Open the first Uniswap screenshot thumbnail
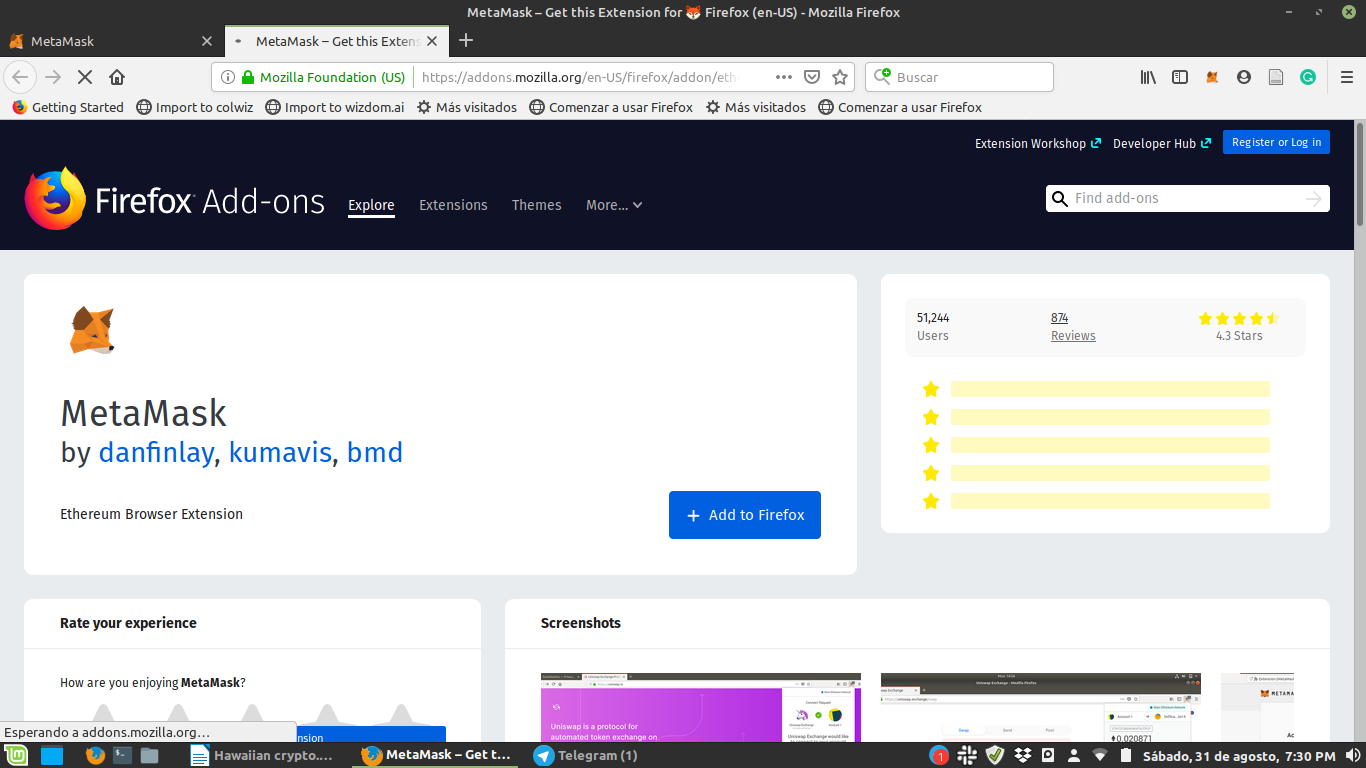1366x768 pixels. pos(701,708)
